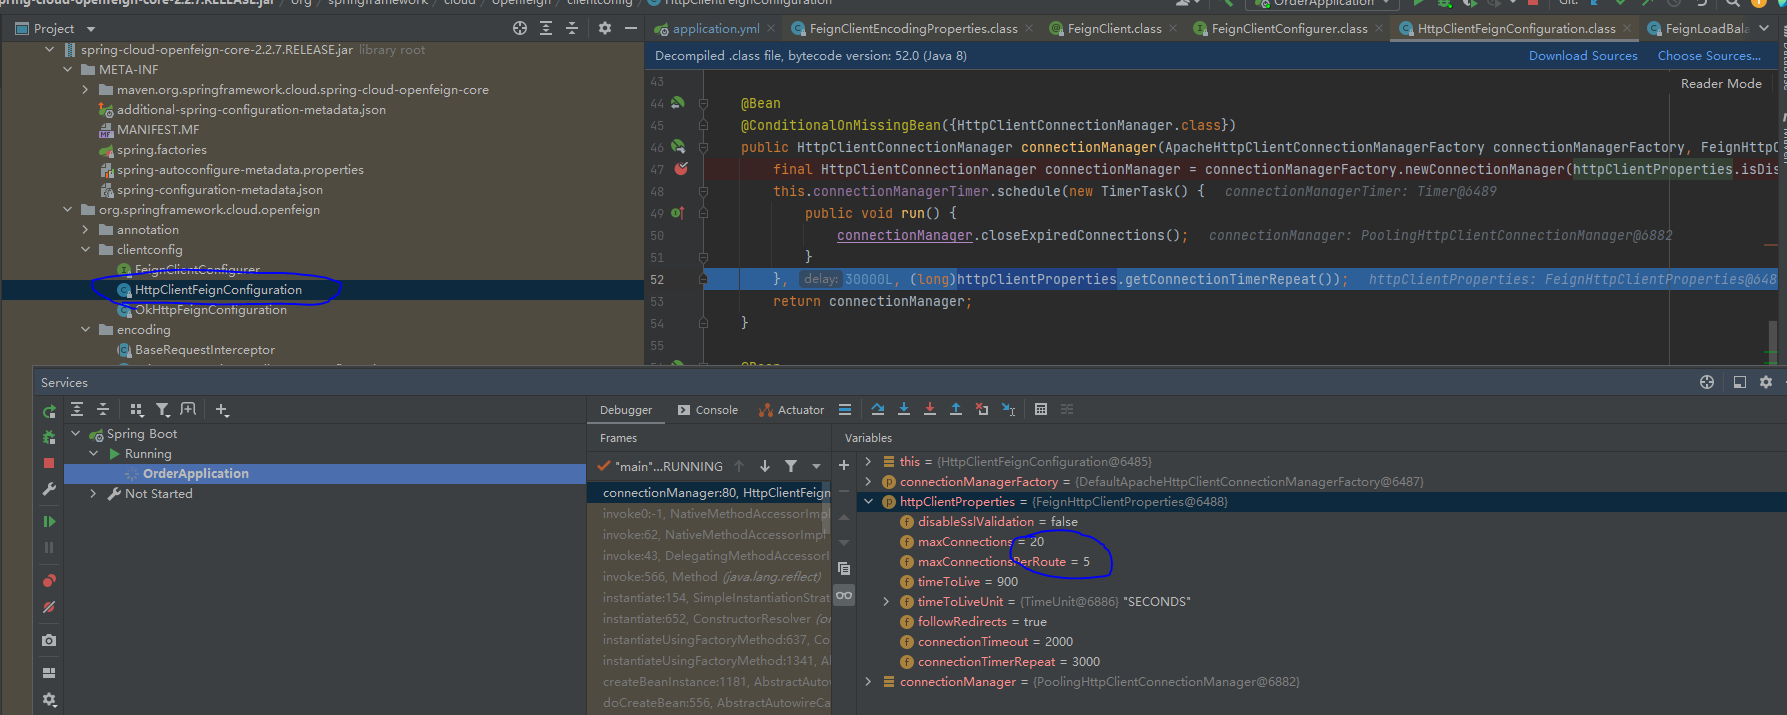Click the thread dump camera icon

(49, 640)
